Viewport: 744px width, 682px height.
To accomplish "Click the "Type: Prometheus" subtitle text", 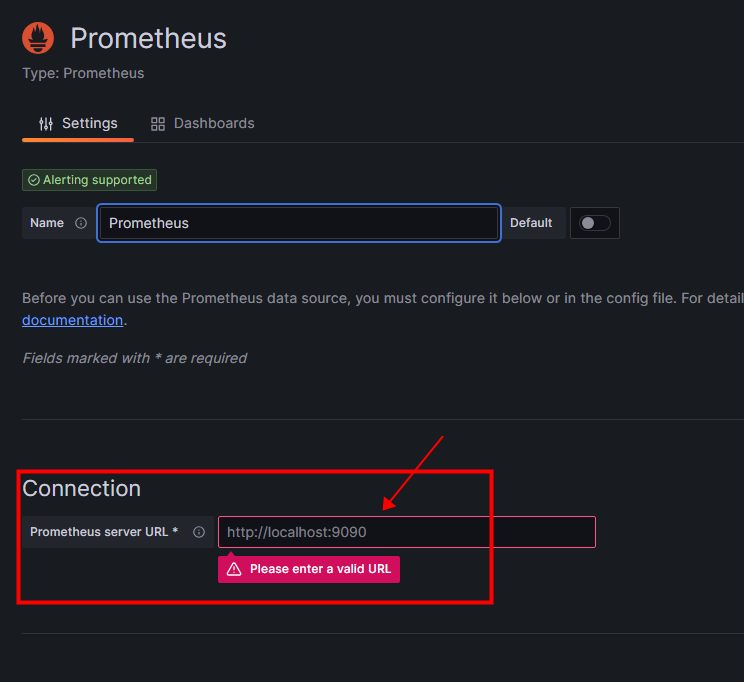I will pyautogui.click(x=83, y=73).
